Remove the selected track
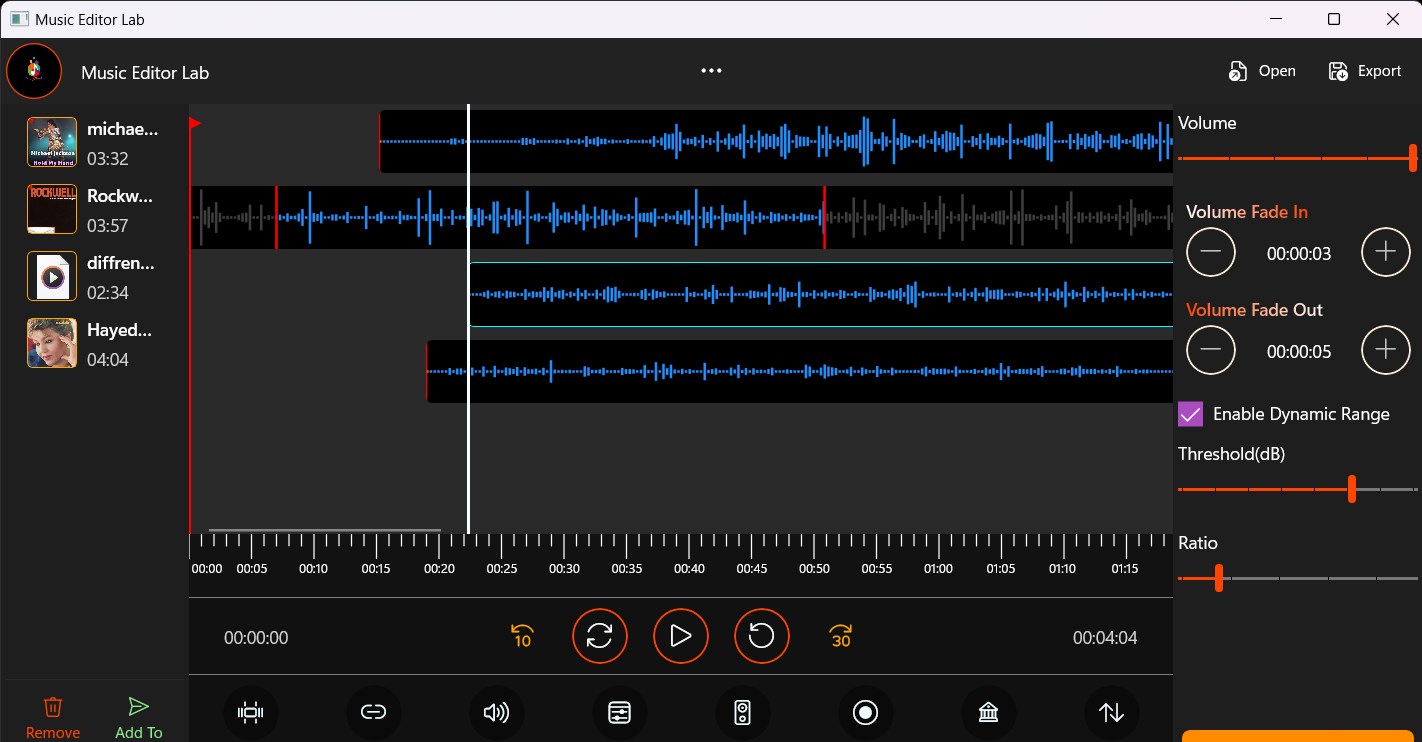The image size is (1422, 742). point(53,716)
